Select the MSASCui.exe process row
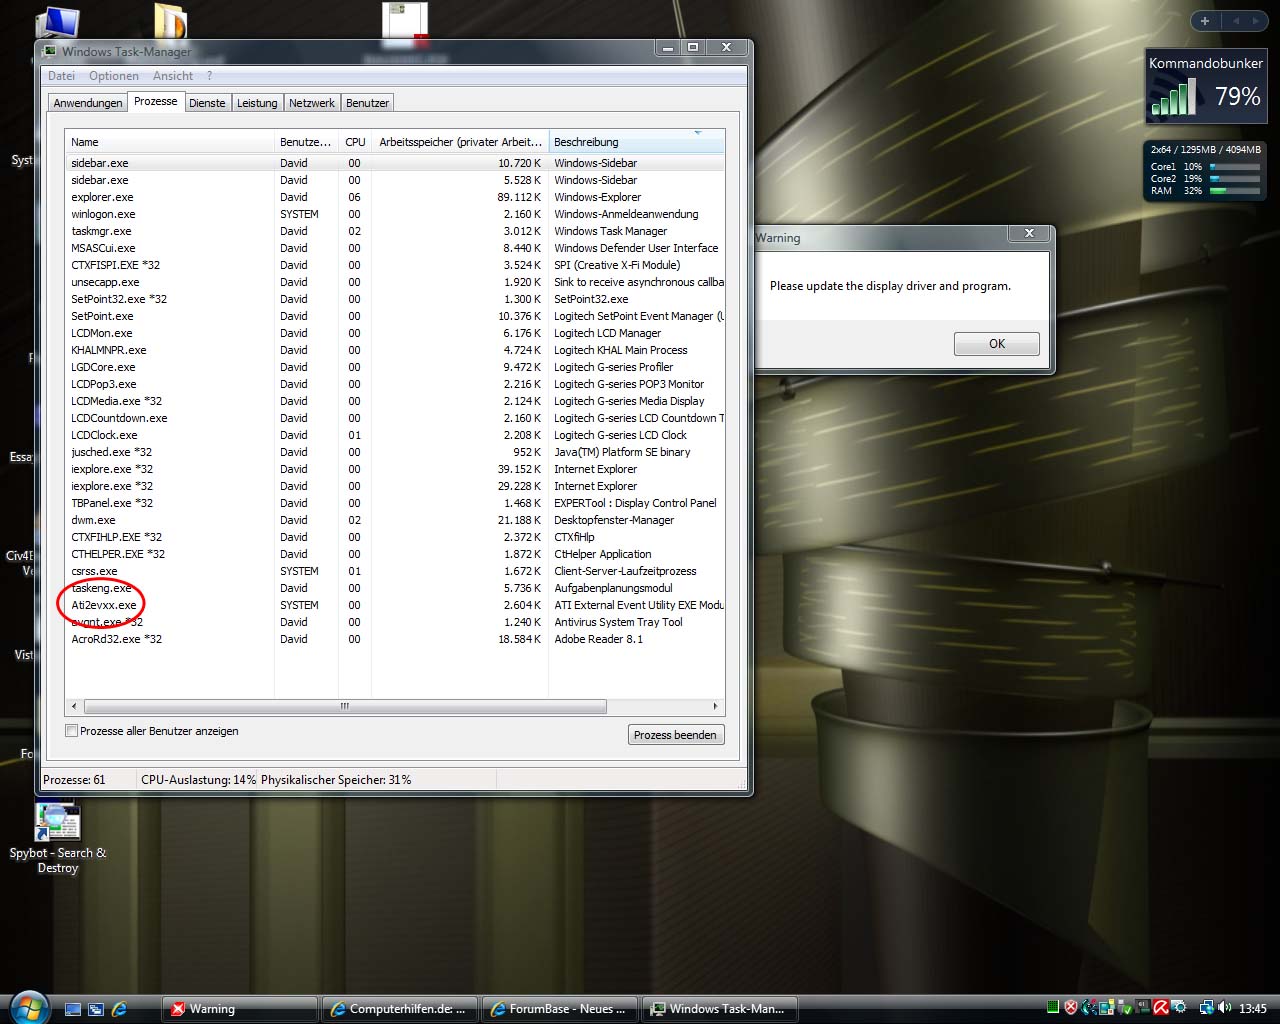The width and height of the screenshot is (1280, 1024). 395,248
